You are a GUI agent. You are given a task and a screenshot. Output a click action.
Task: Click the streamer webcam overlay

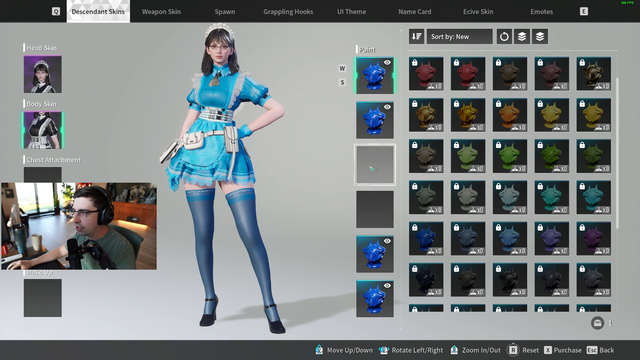[x=79, y=226]
